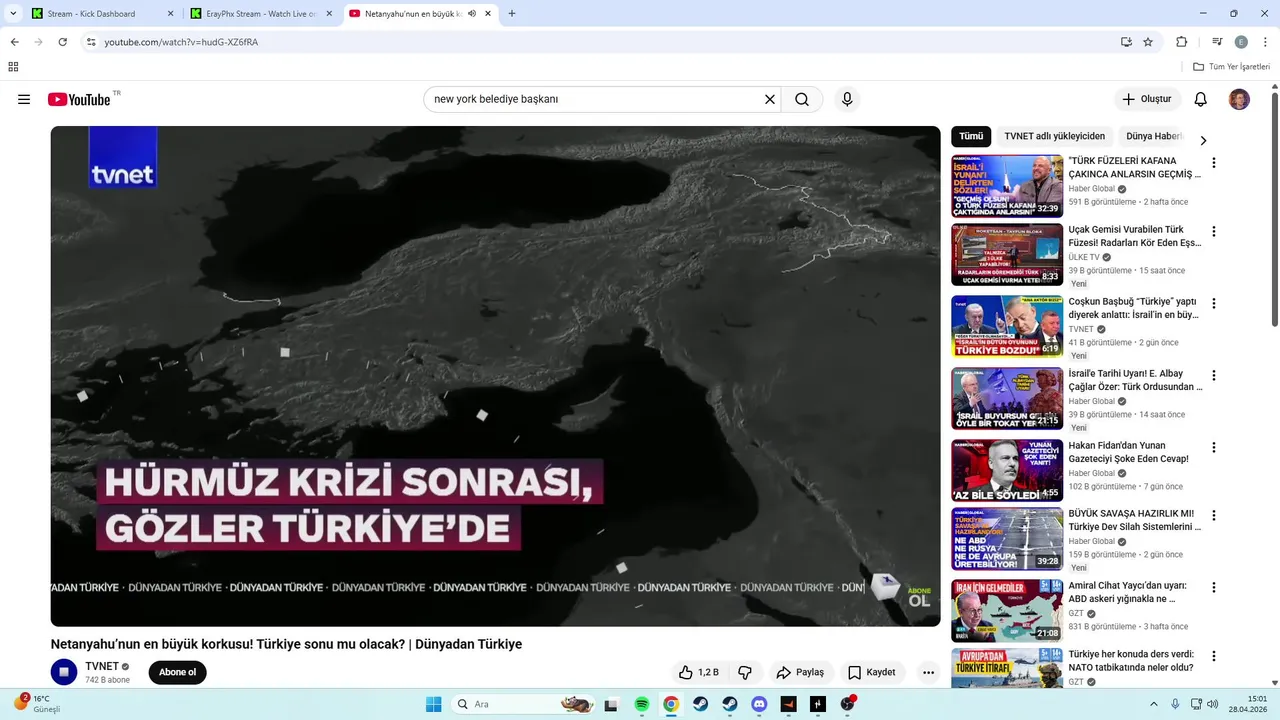The image size is (1280, 720).
Task: Click the "Abone ol" subscribe button
Action: (x=178, y=672)
